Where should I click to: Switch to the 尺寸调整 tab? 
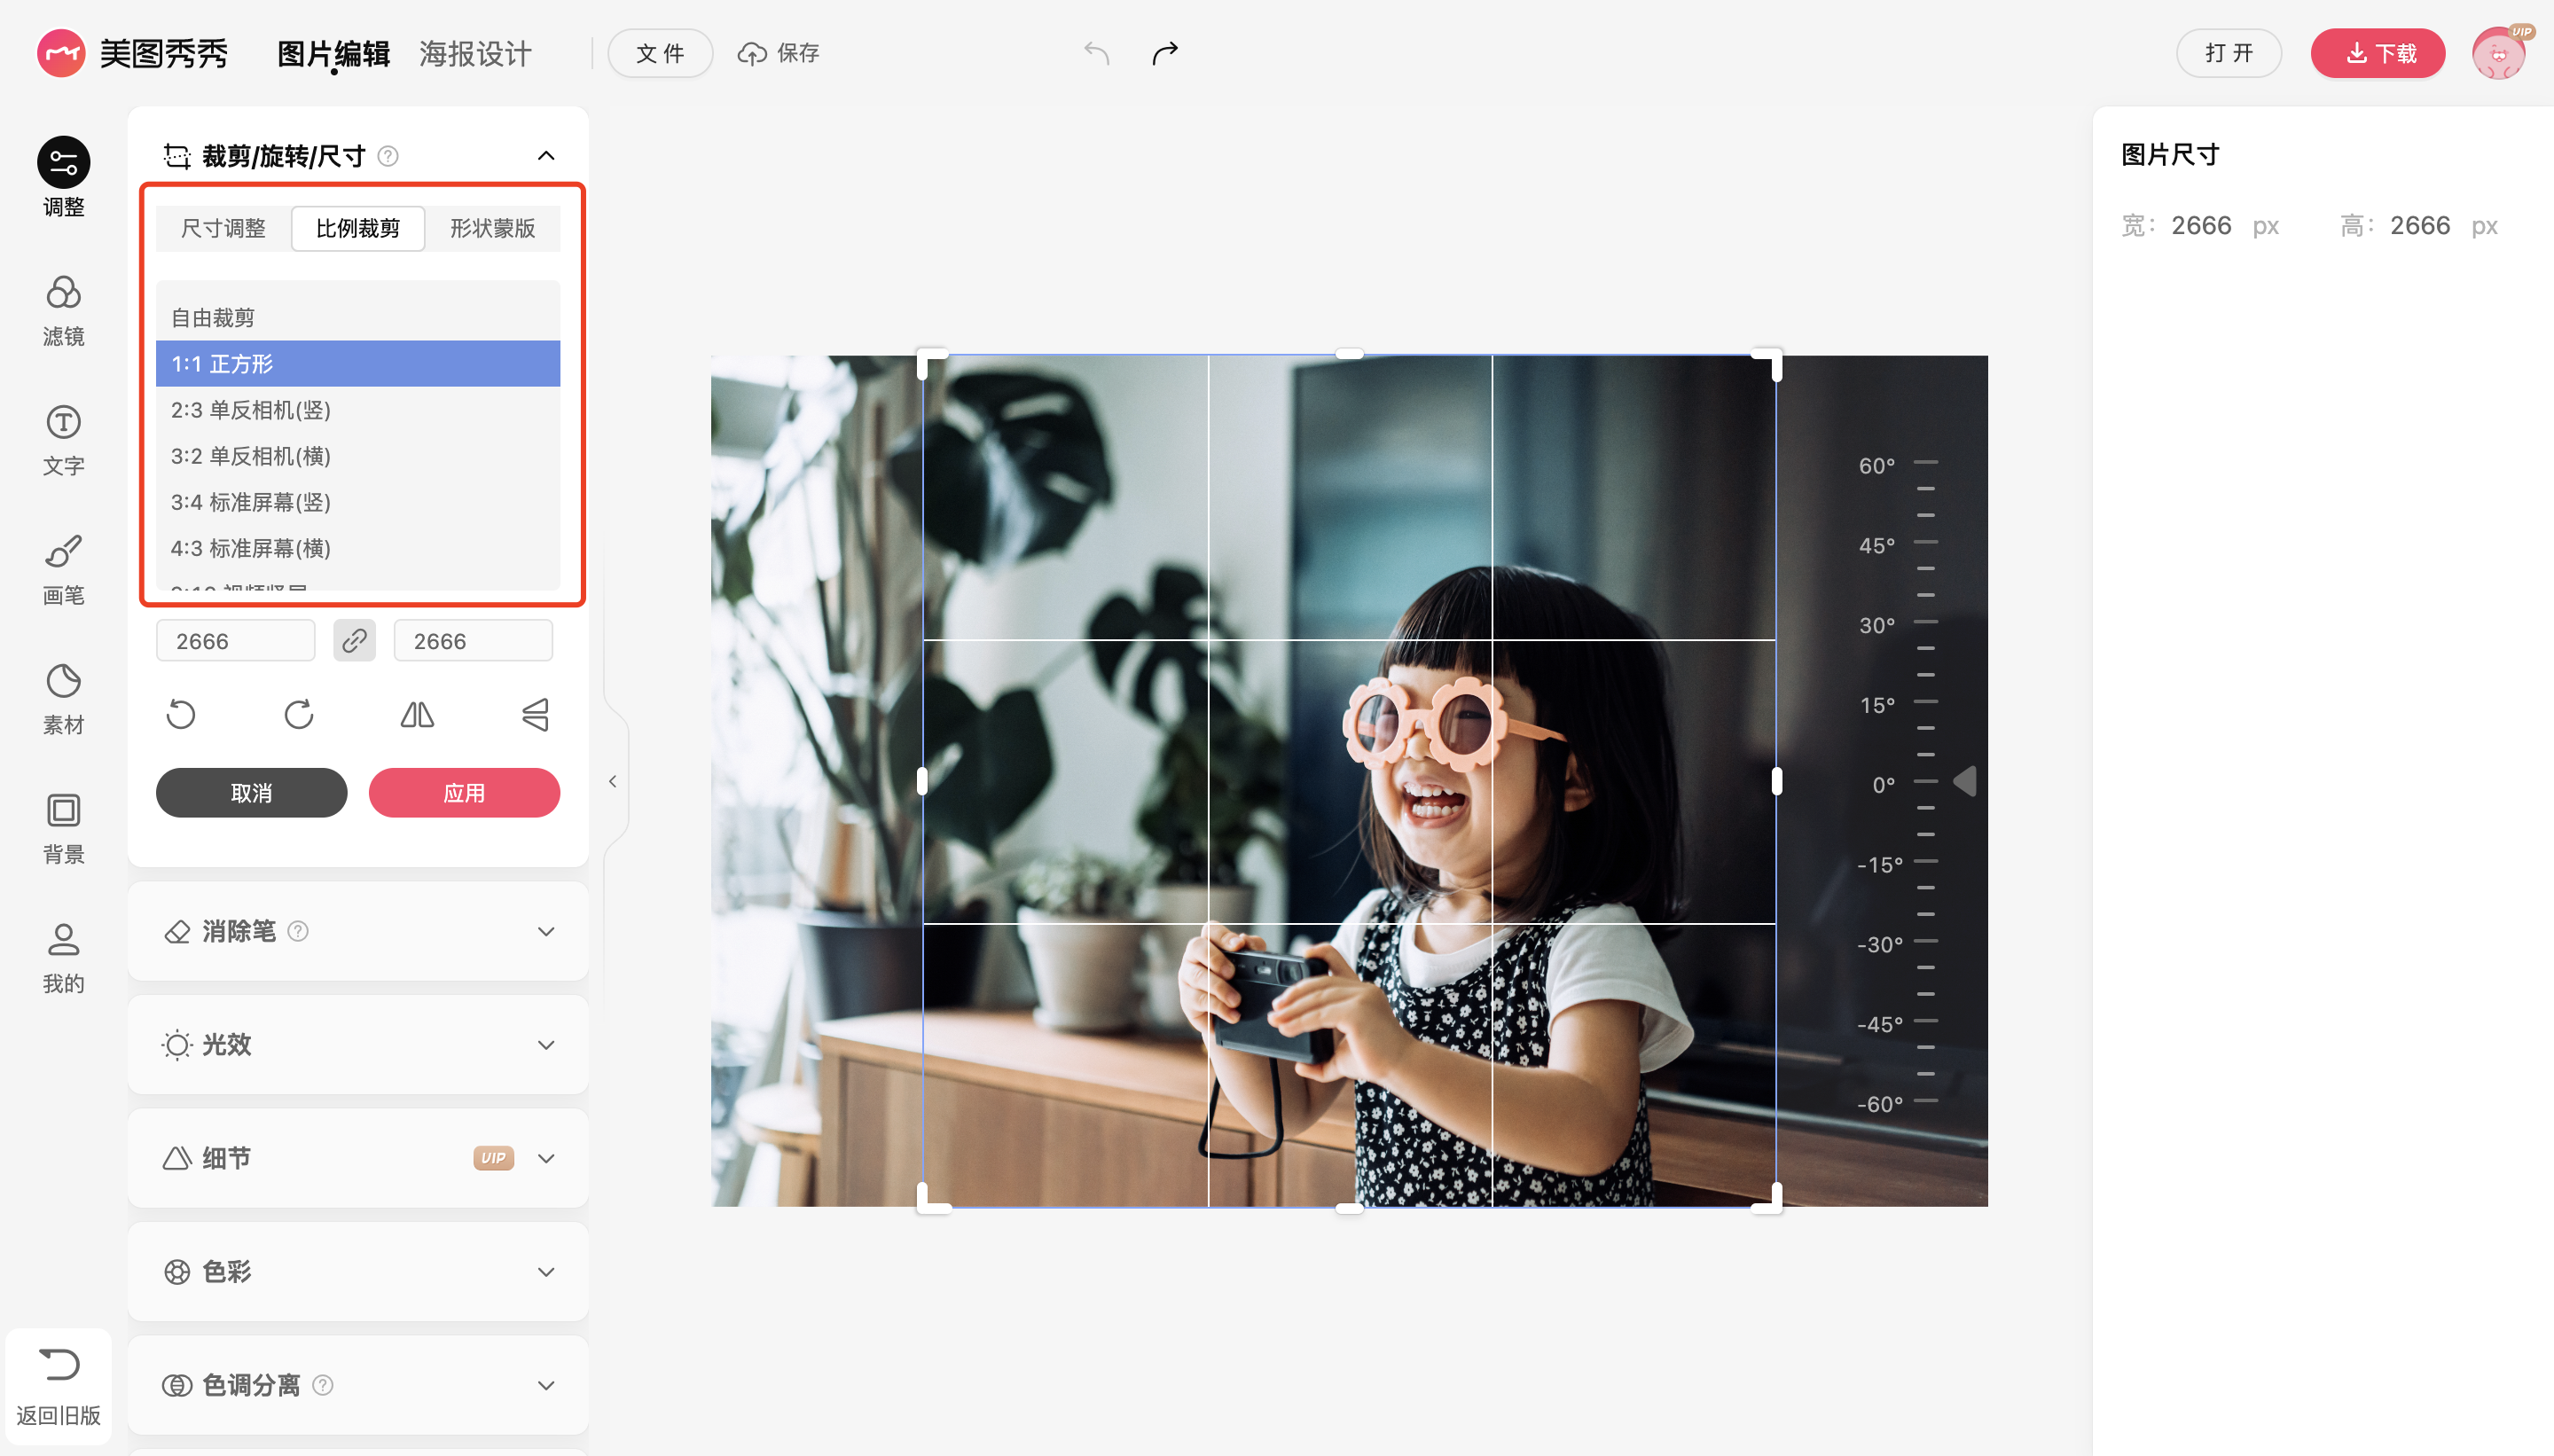[223, 228]
